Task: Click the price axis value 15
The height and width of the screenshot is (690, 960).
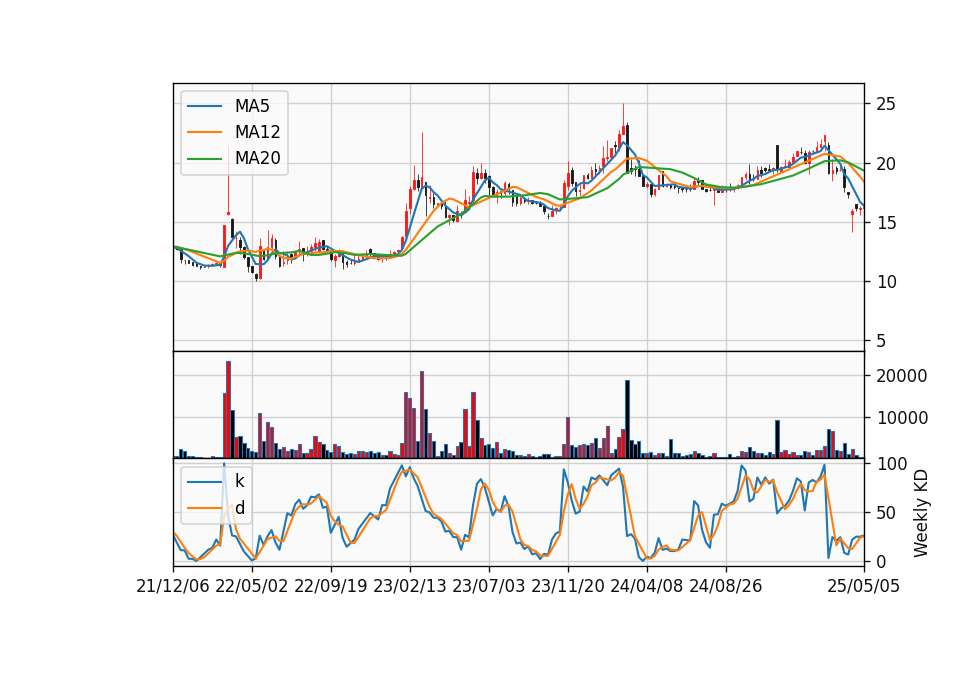Action: [885, 223]
